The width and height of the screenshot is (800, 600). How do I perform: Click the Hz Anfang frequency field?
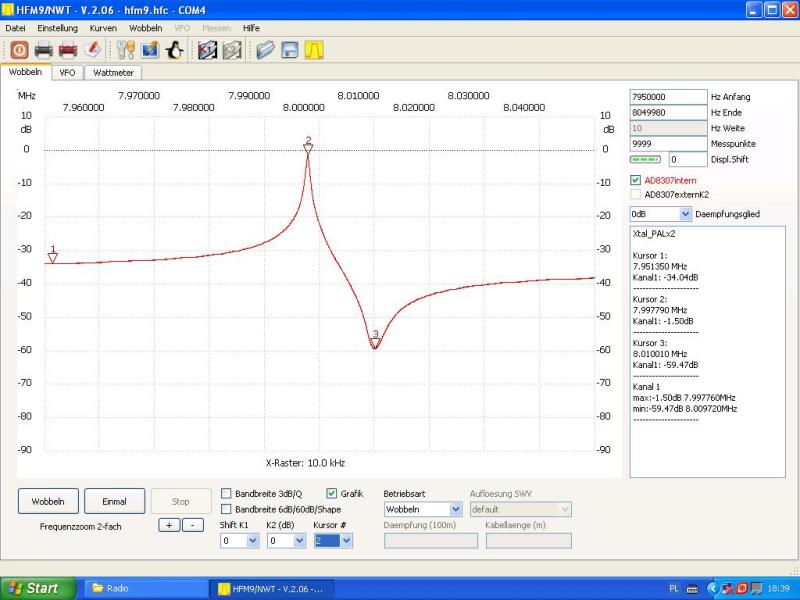[x=668, y=97]
